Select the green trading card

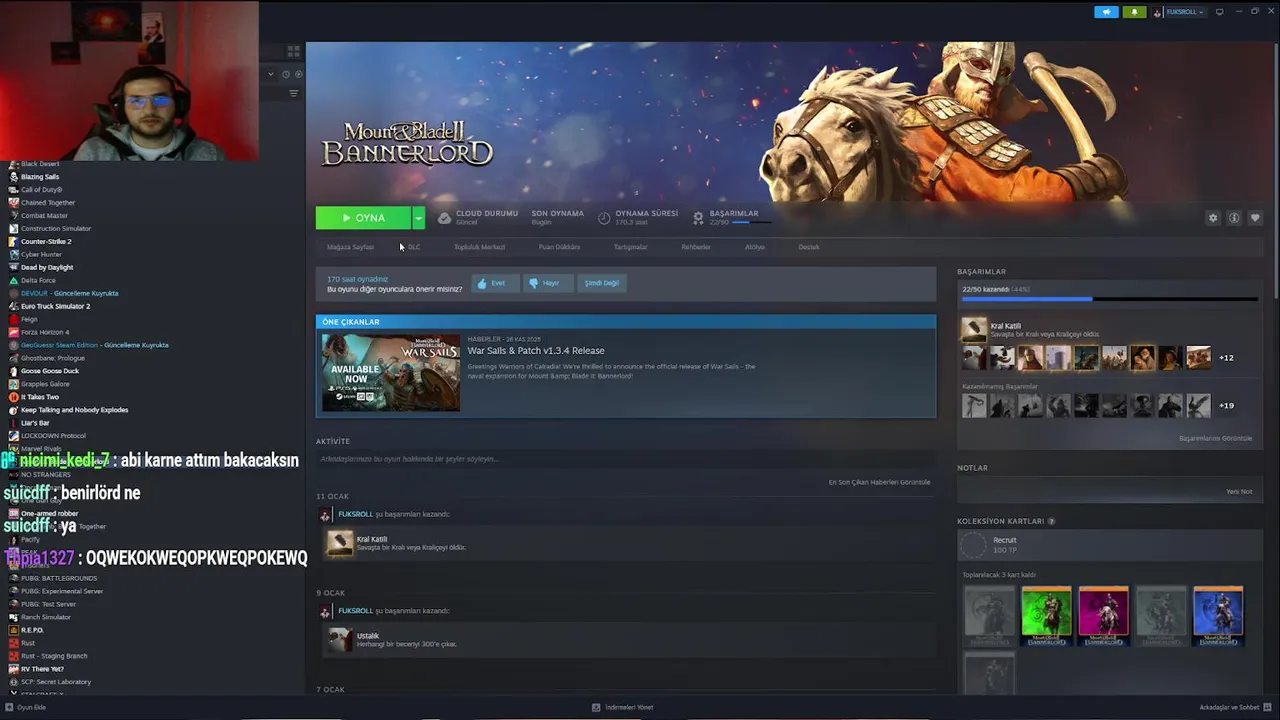click(1046, 616)
